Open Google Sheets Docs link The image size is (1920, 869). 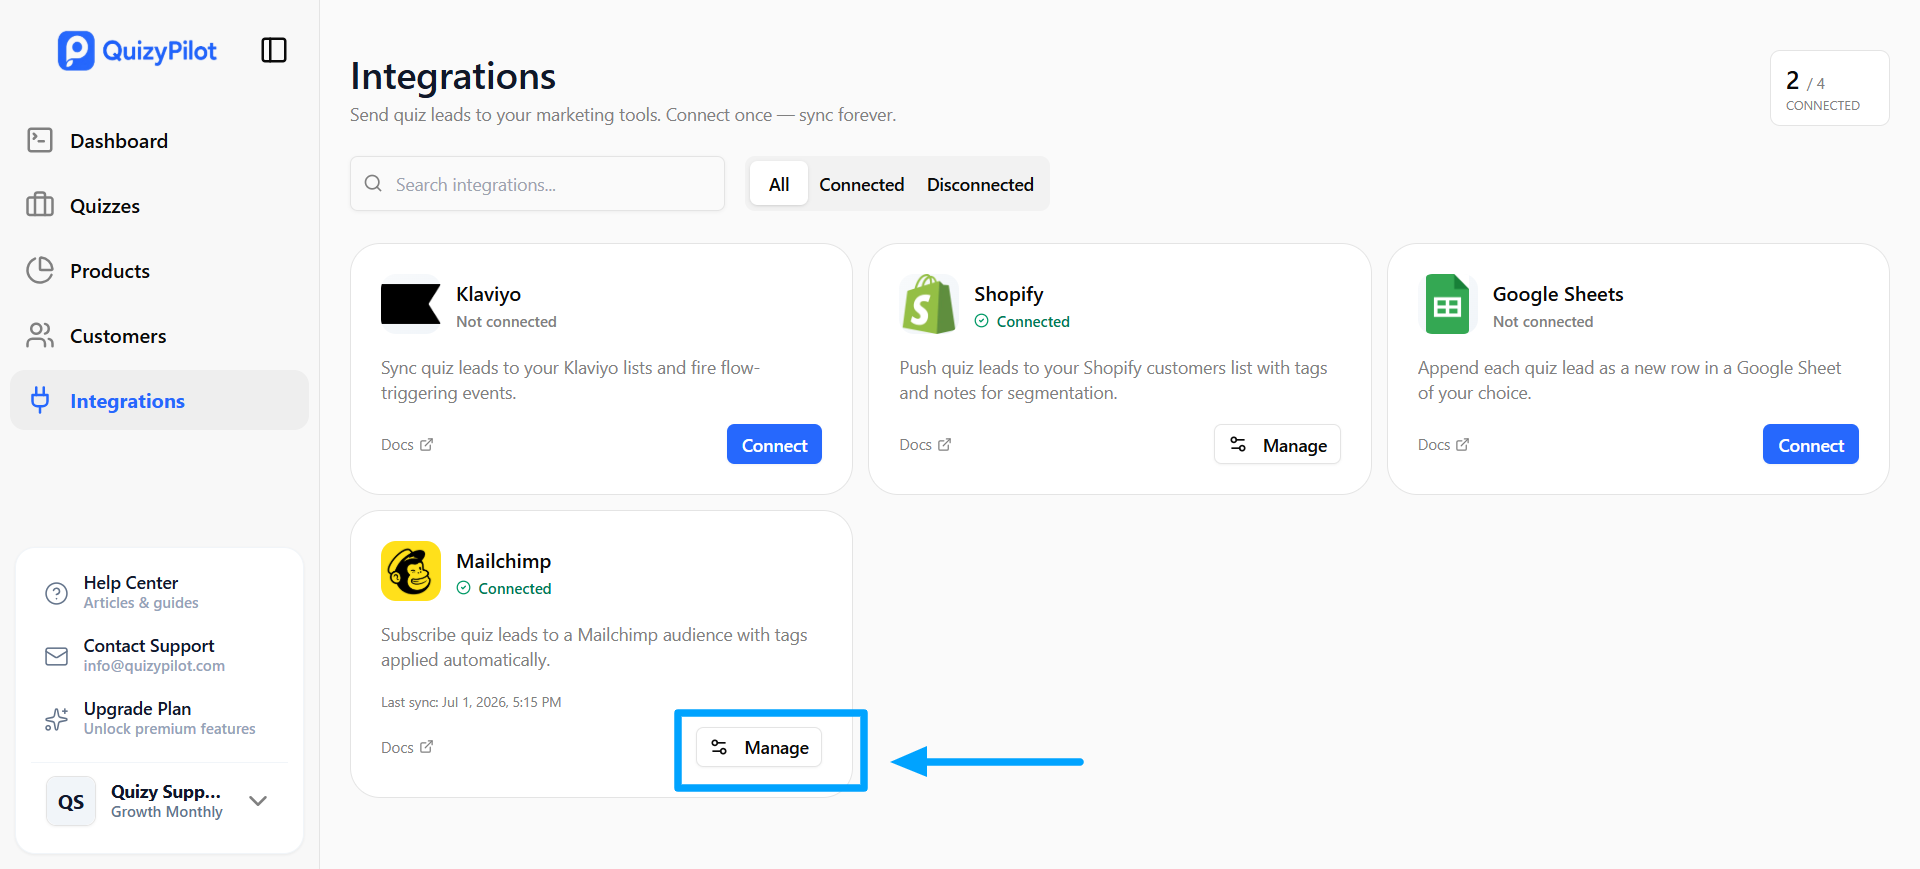click(x=1443, y=444)
